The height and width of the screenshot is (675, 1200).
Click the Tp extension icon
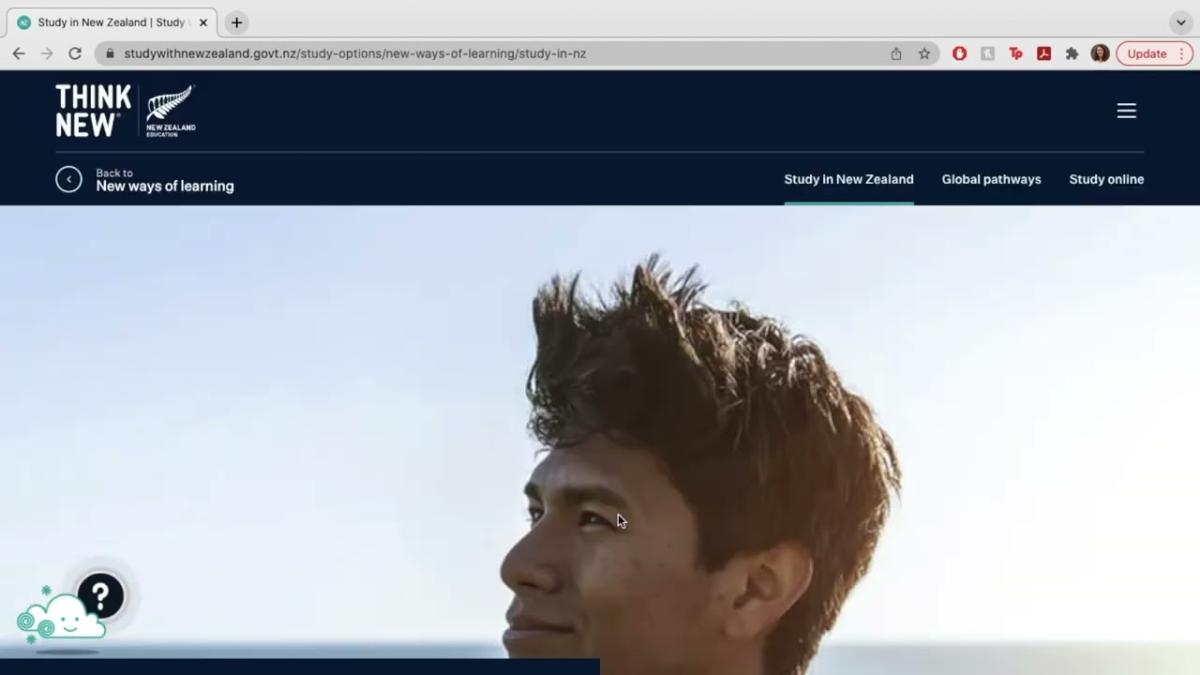click(1016, 54)
